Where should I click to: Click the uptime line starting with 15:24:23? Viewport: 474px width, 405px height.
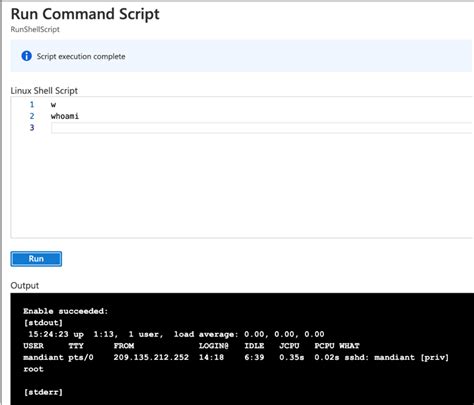tap(176, 334)
